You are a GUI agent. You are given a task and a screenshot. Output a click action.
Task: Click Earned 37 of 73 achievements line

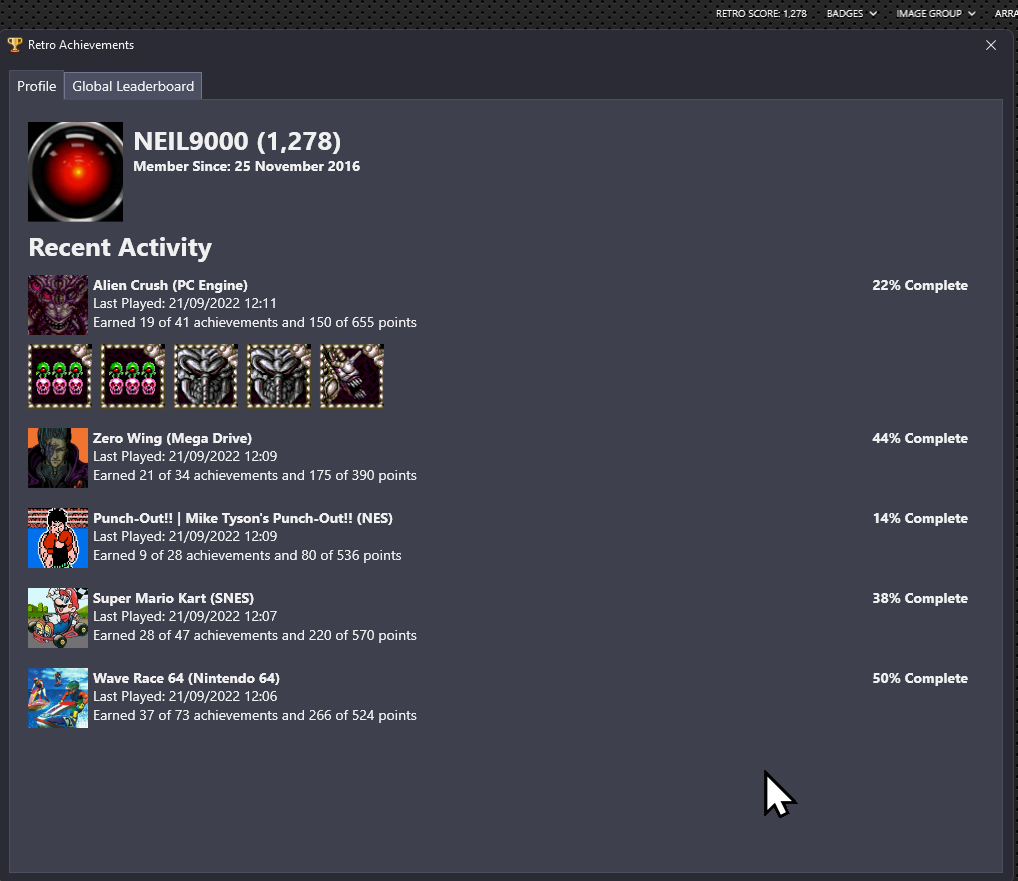[x=254, y=715]
